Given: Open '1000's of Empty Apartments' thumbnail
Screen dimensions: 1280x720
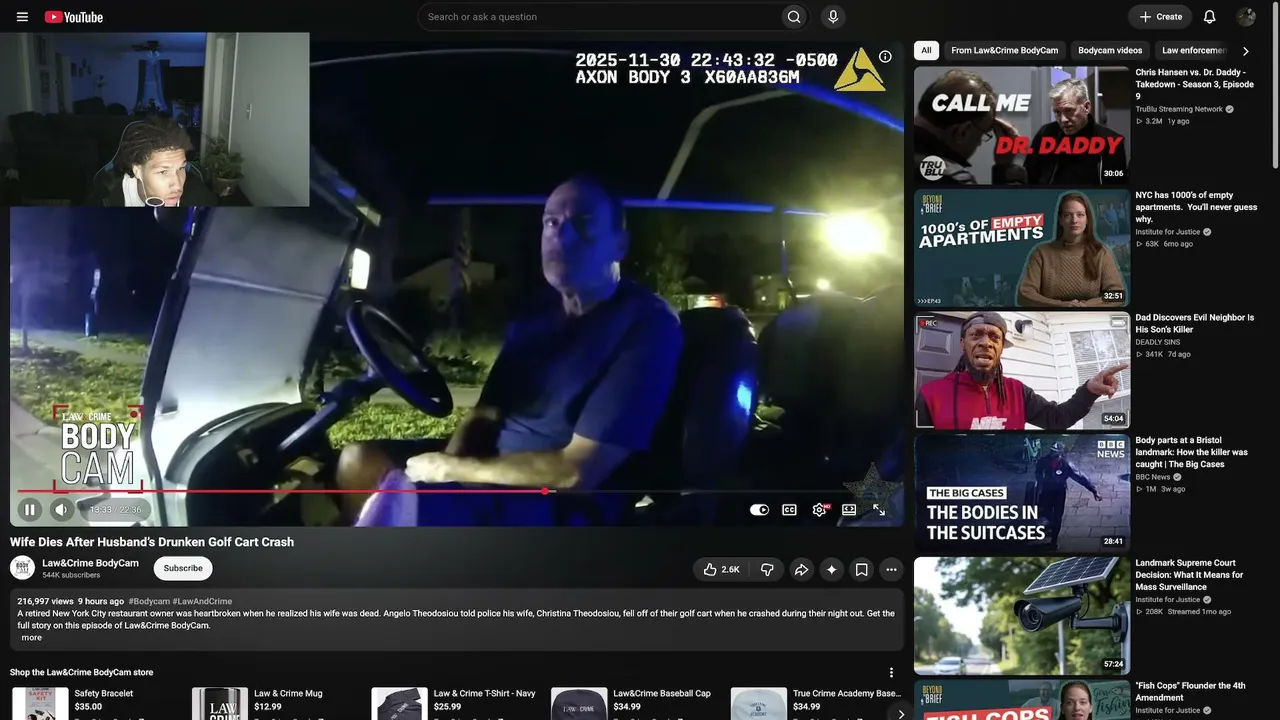Looking at the screenshot, I should point(1022,248).
